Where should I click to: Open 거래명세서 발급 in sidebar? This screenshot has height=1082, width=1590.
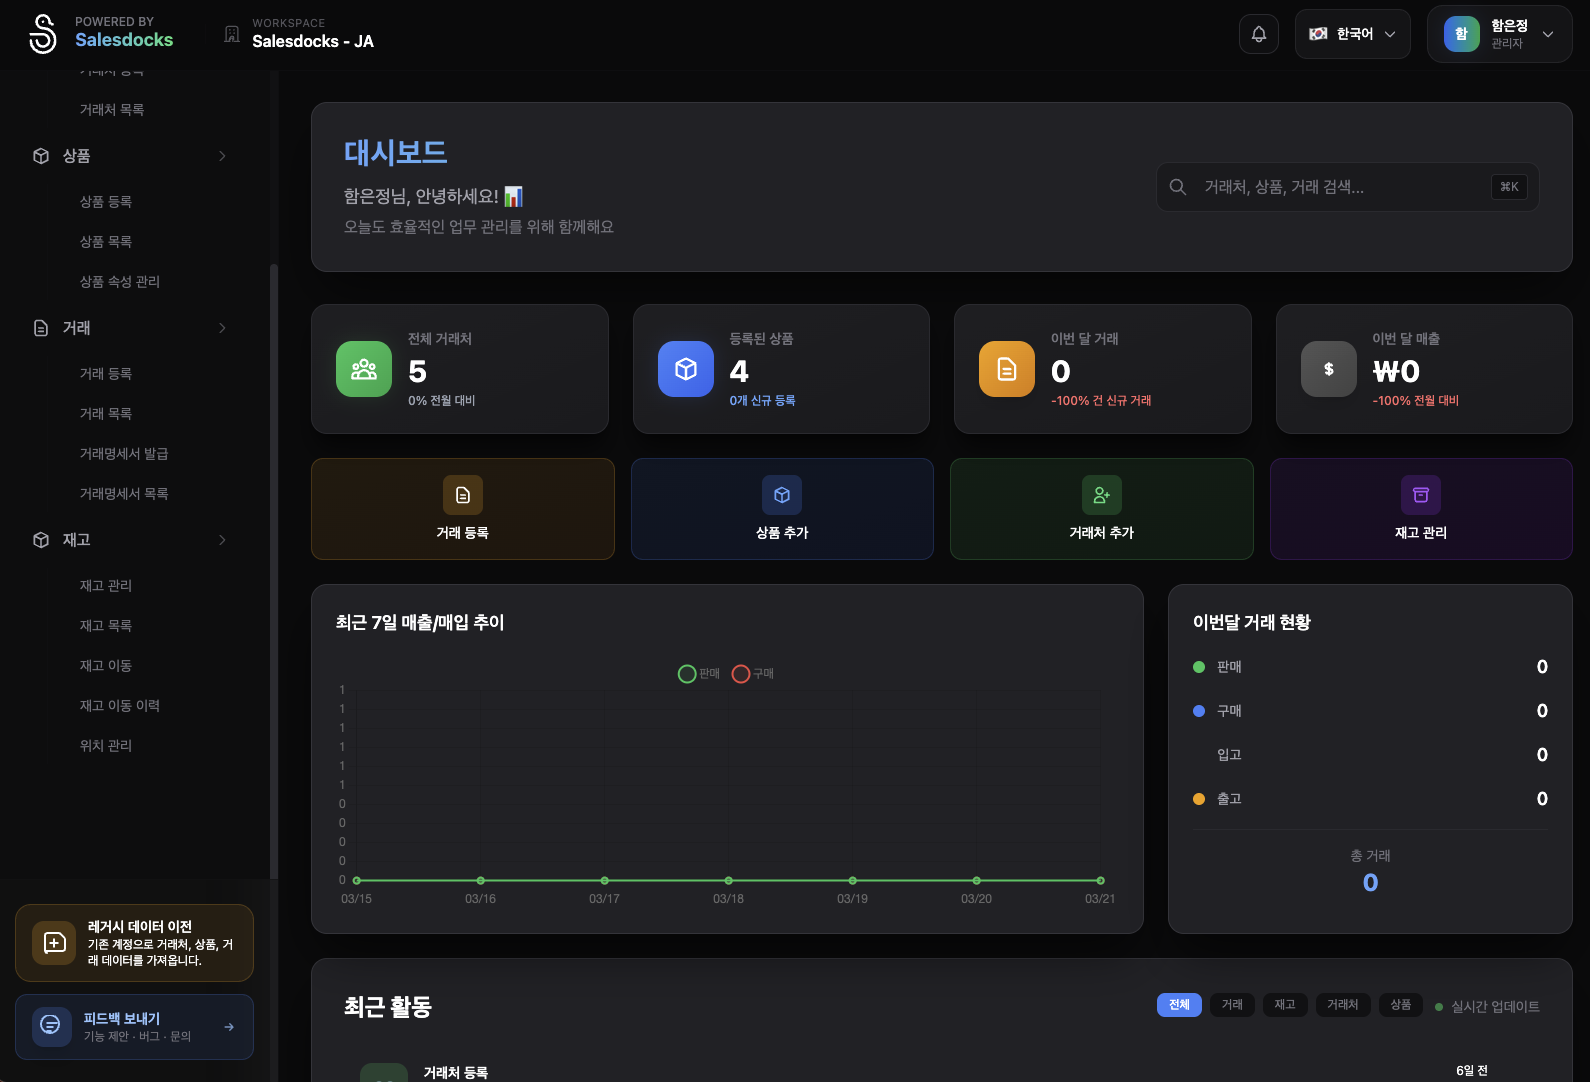point(124,454)
